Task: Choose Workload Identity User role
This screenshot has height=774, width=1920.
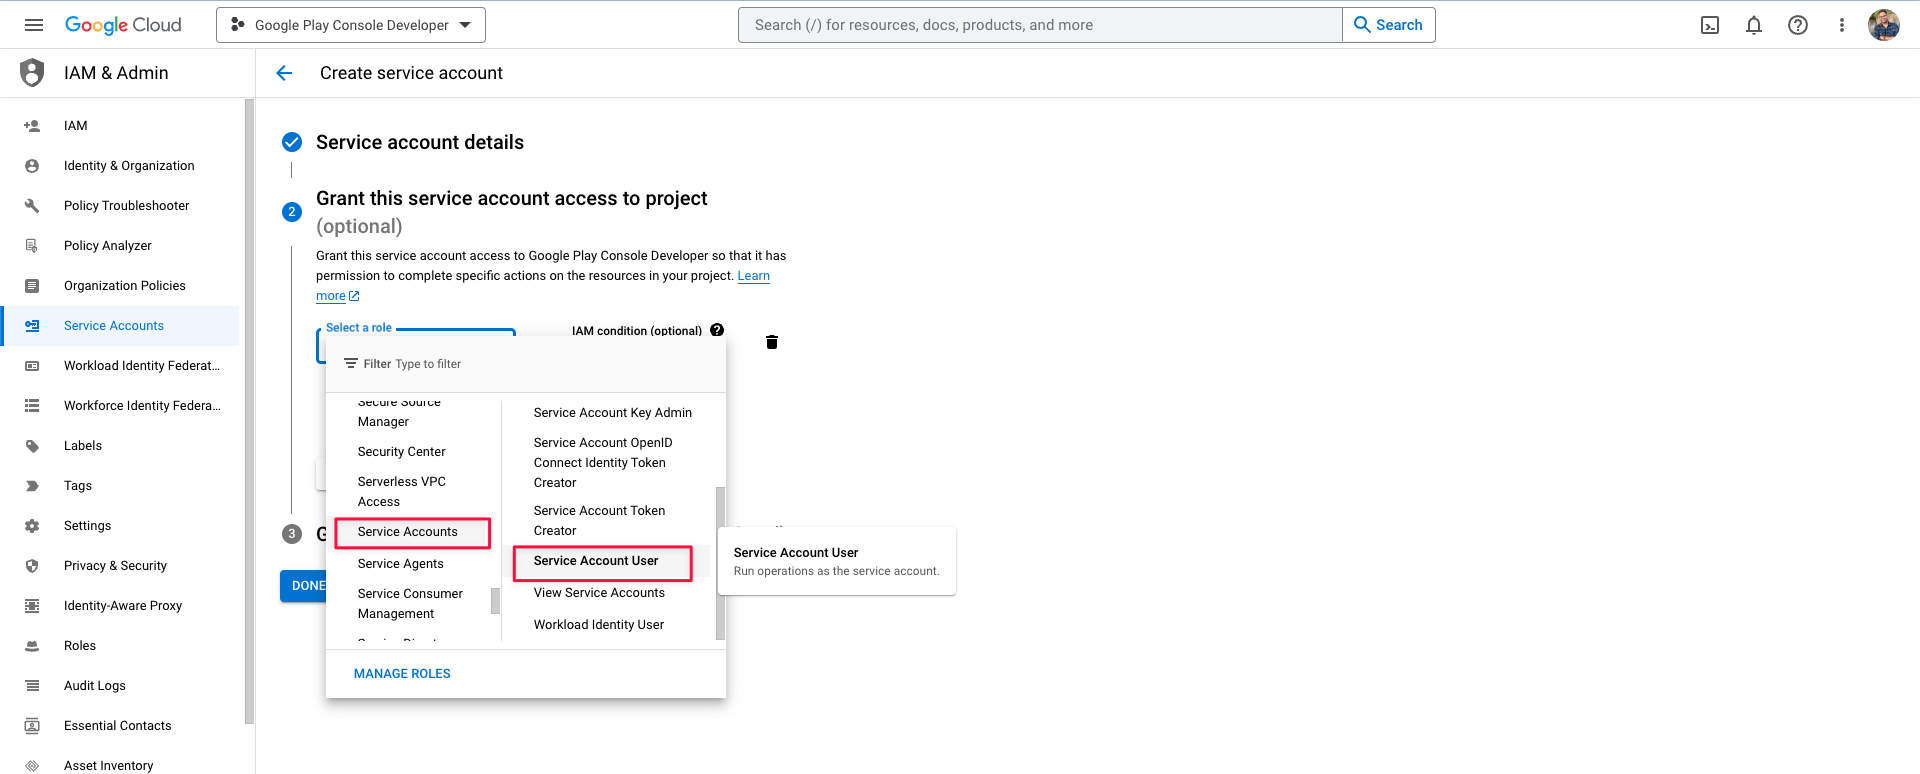Action: click(599, 625)
